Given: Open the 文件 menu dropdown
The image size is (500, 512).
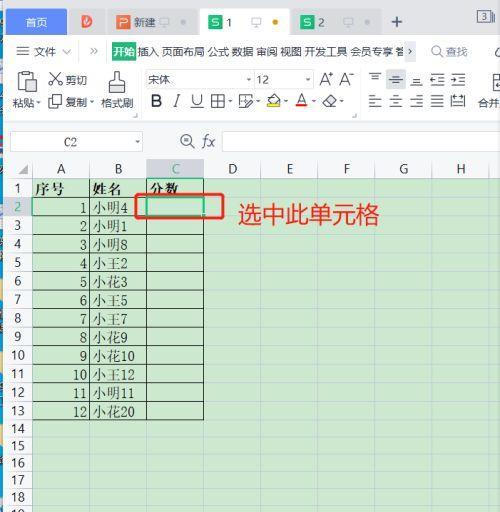Looking at the screenshot, I should pos(44,52).
